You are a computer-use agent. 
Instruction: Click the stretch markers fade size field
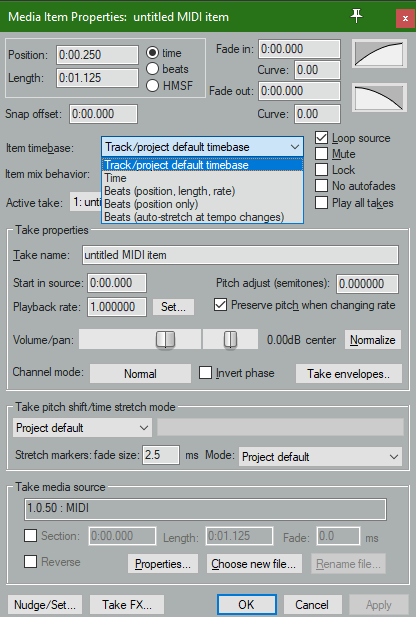(161, 455)
